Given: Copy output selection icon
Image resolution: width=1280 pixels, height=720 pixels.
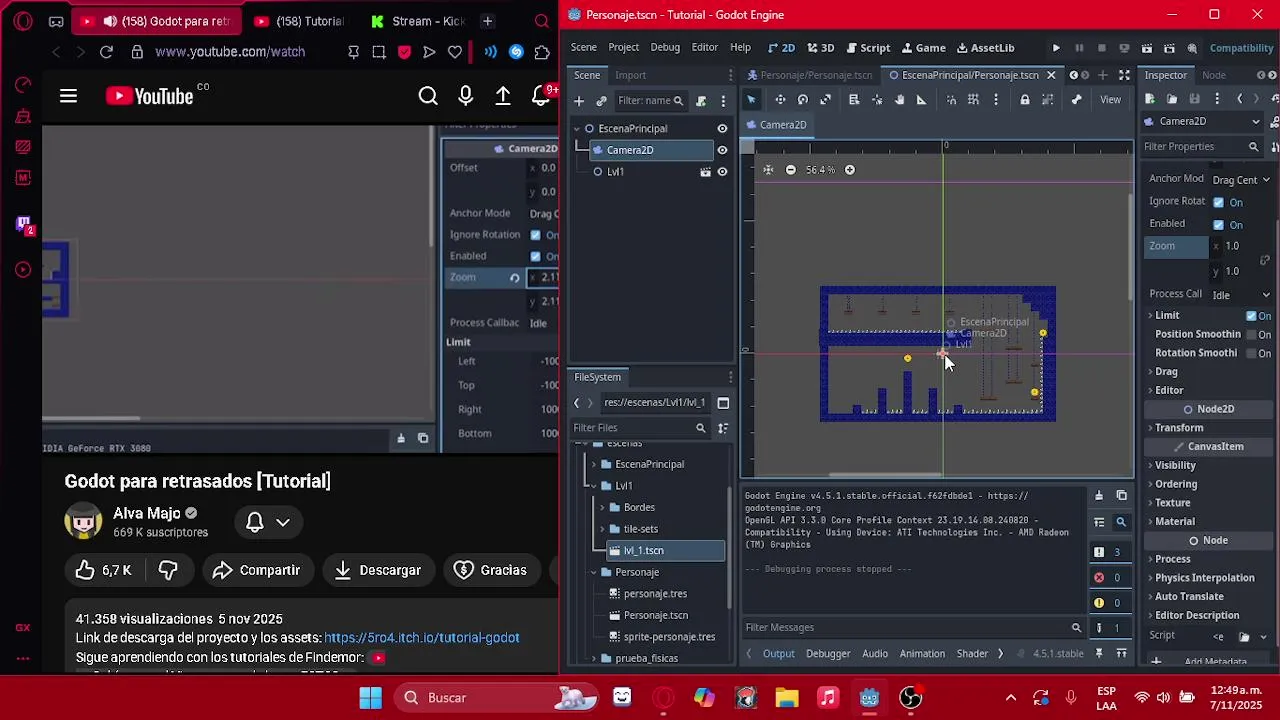Looking at the screenshot, I should point(1121,496).
